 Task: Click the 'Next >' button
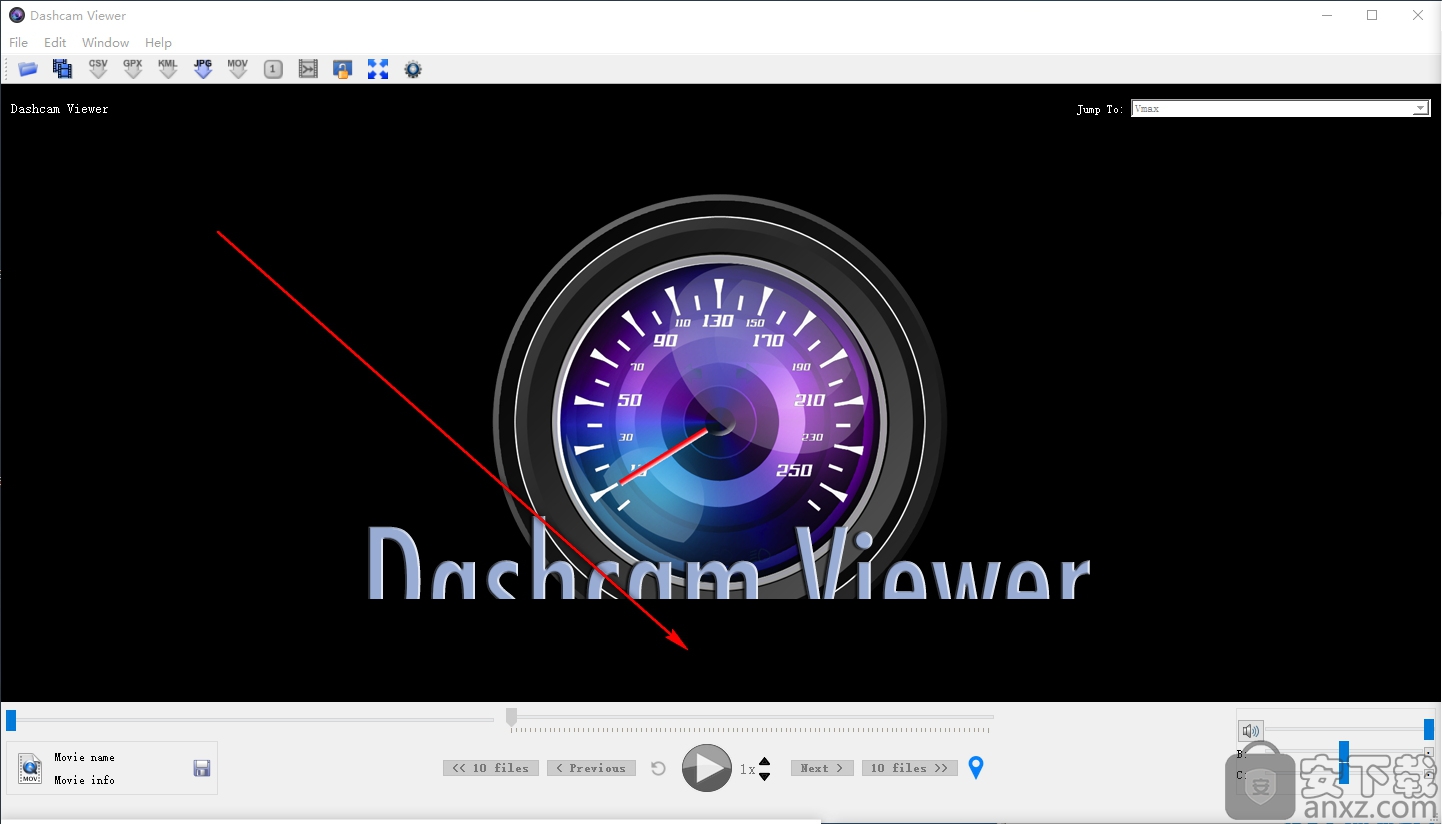[822, 768]
